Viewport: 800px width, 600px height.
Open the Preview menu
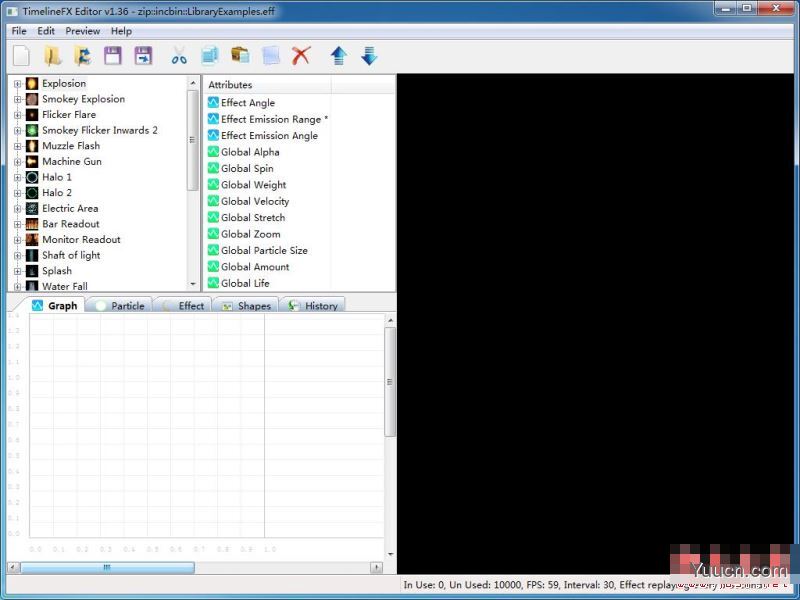point(82,31)
